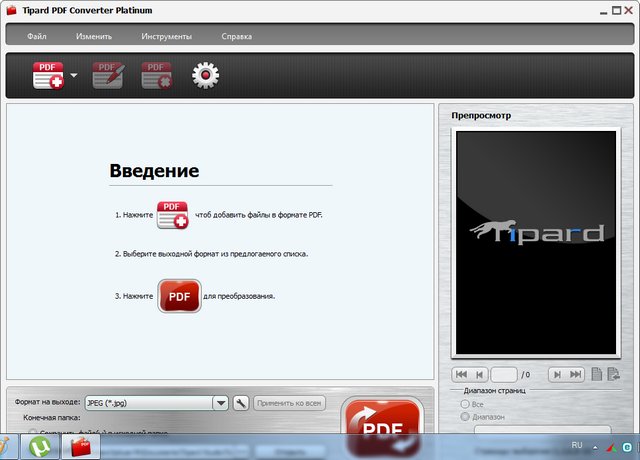Select the Все page range radio button
Viewport: 640px width, 460px height.
465,403
